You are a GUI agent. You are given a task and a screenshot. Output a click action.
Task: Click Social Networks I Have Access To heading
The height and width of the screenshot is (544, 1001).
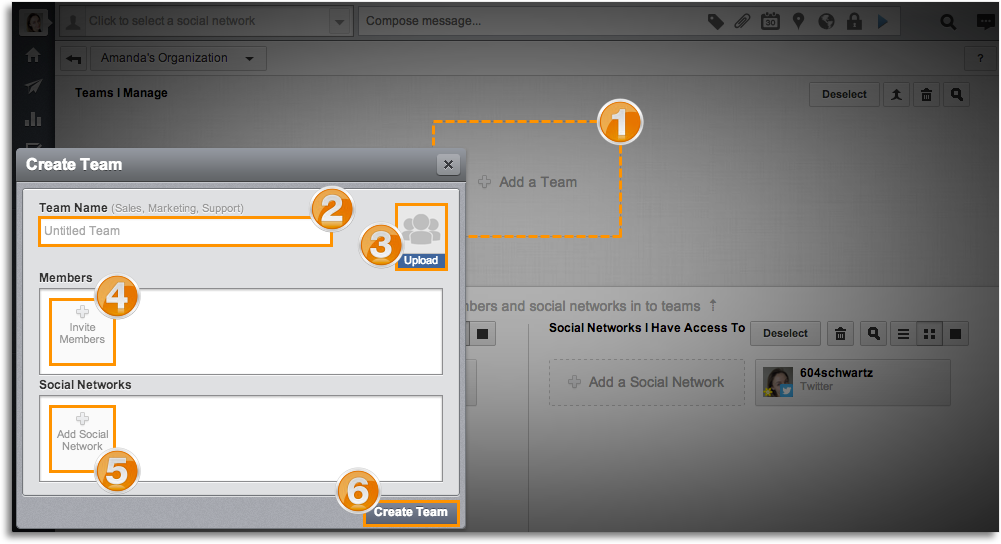[x=647, y=328]
